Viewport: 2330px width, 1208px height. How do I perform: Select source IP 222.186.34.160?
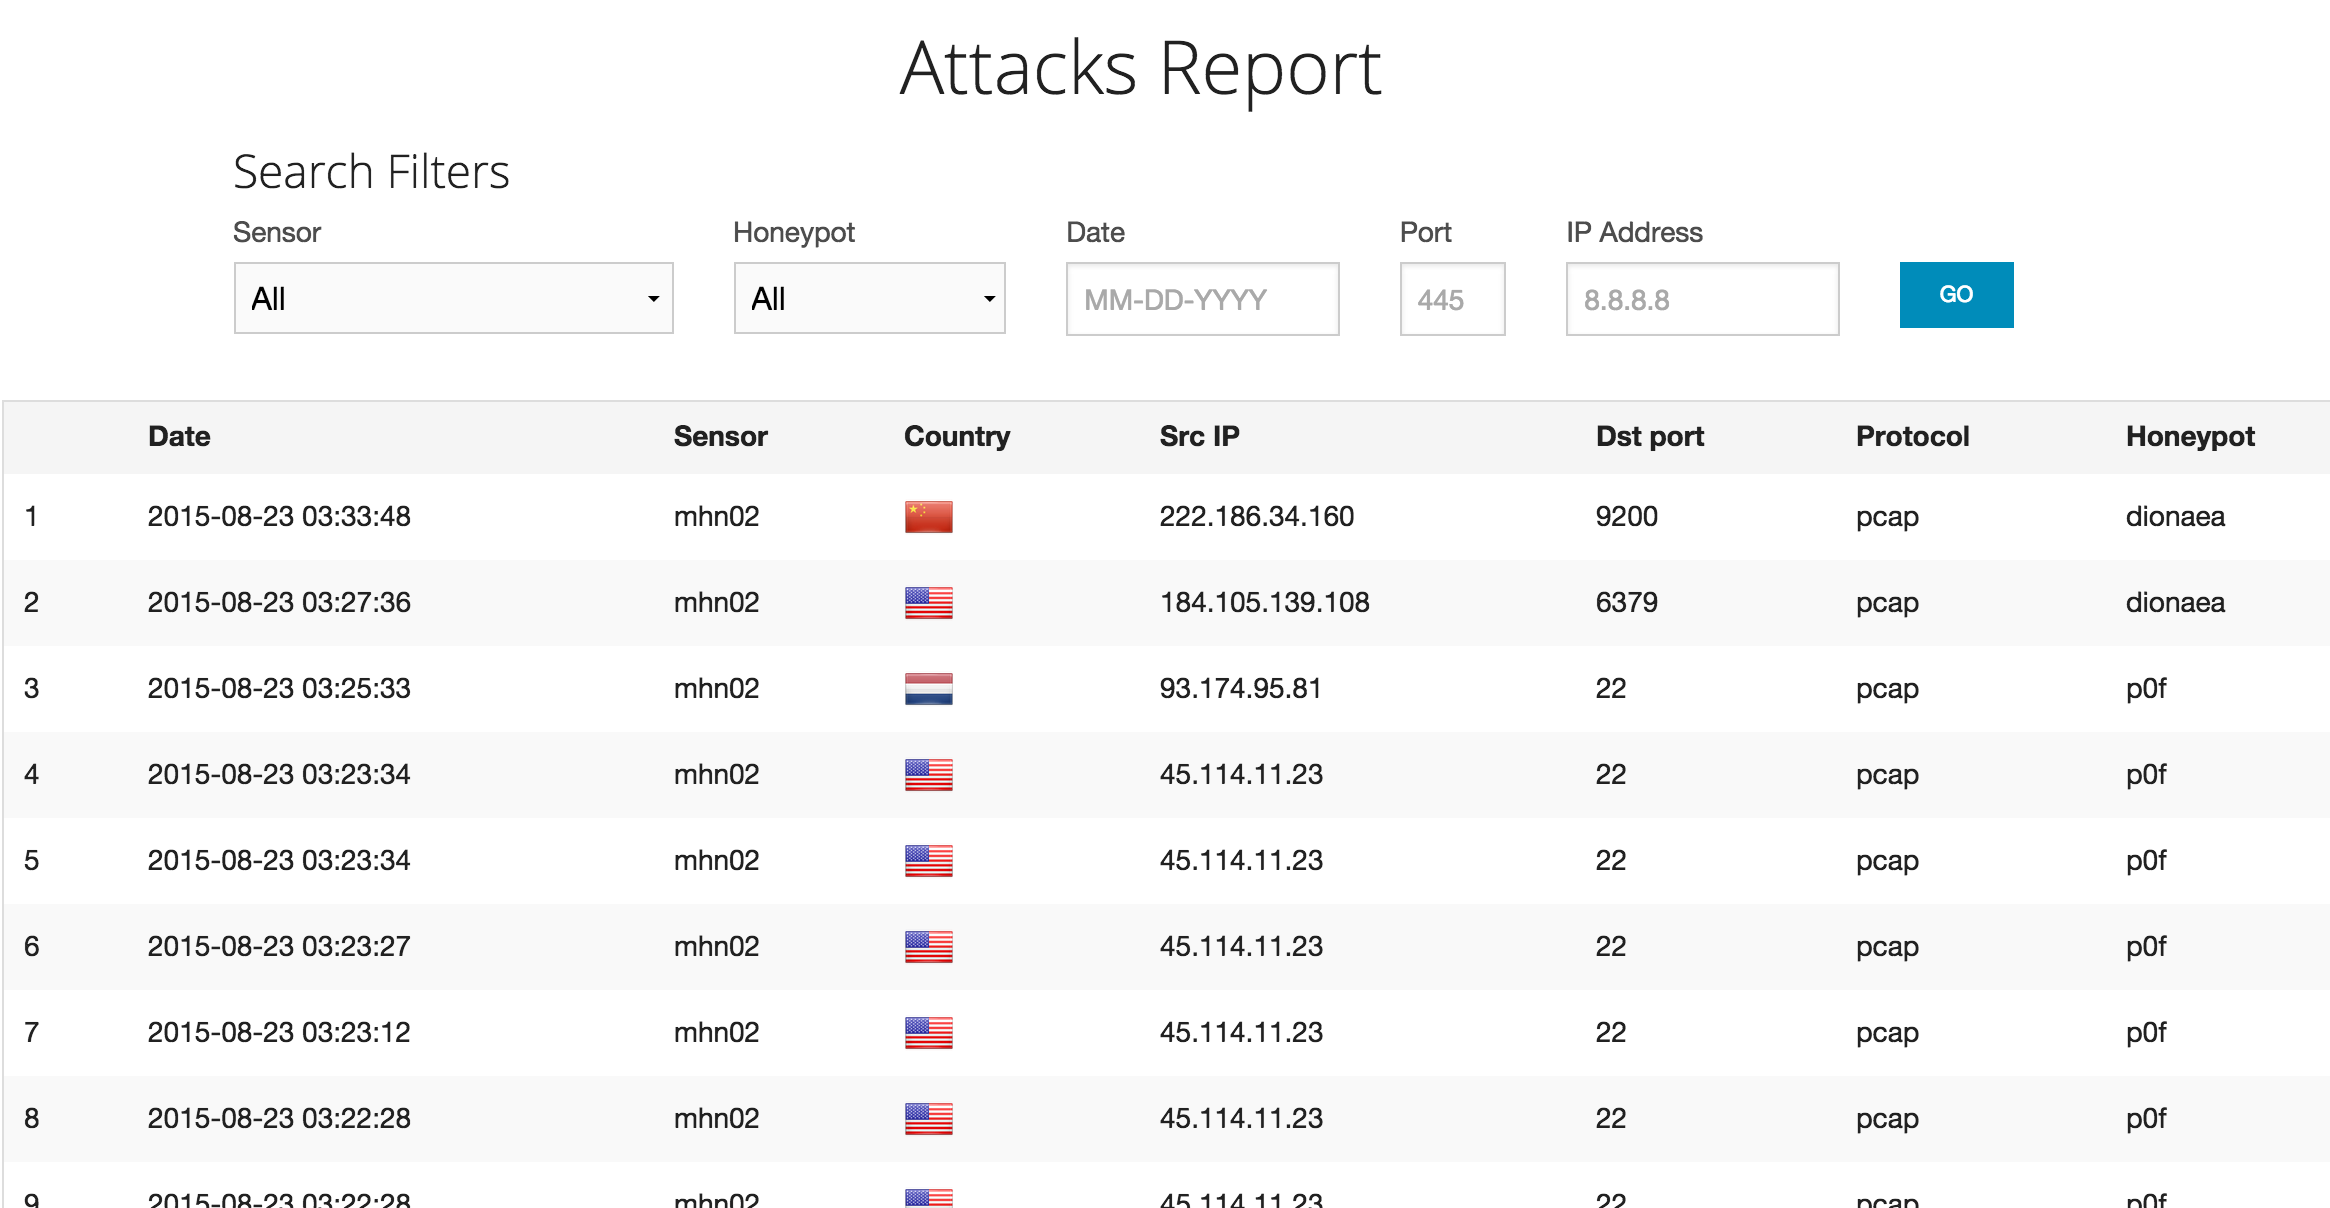tap(1256, 516)
